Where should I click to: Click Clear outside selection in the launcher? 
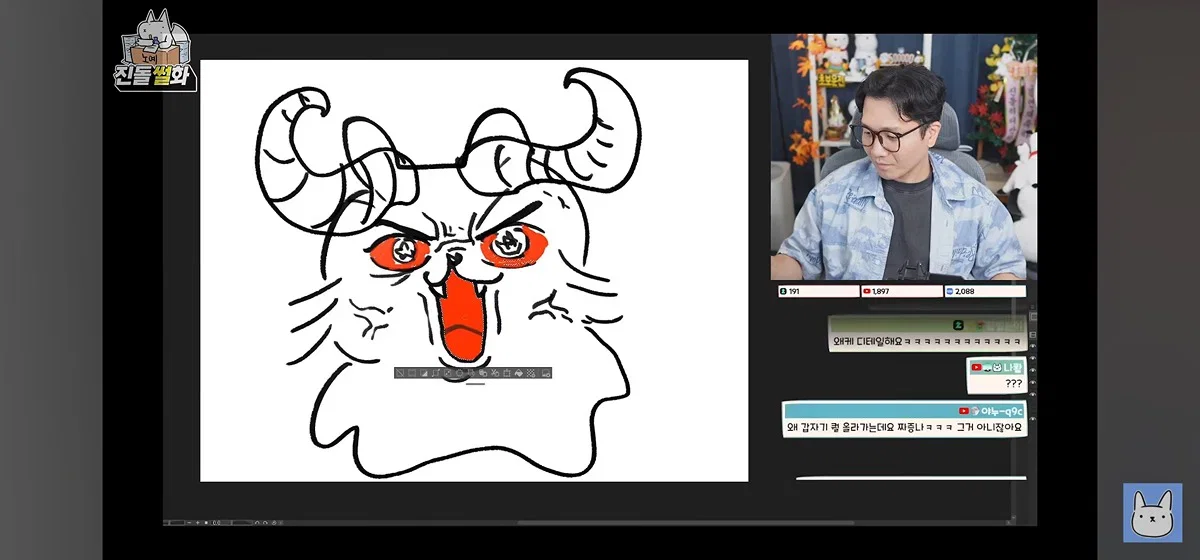click(x=472, y=373)
